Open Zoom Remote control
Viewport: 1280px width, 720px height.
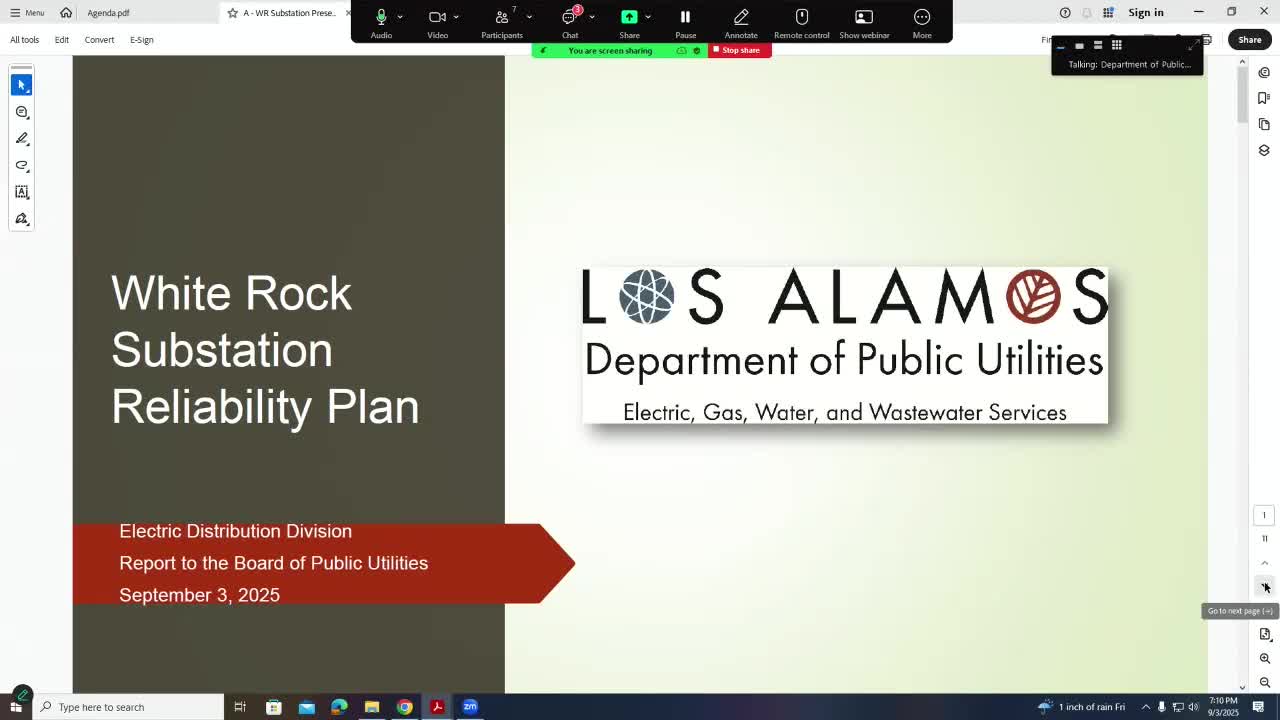[x=801, y=22]
